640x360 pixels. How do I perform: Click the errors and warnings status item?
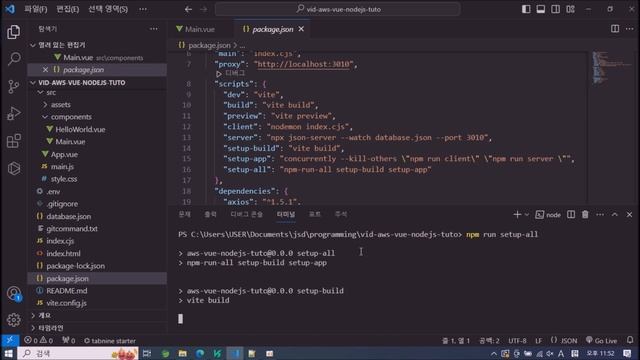point(38,340)
